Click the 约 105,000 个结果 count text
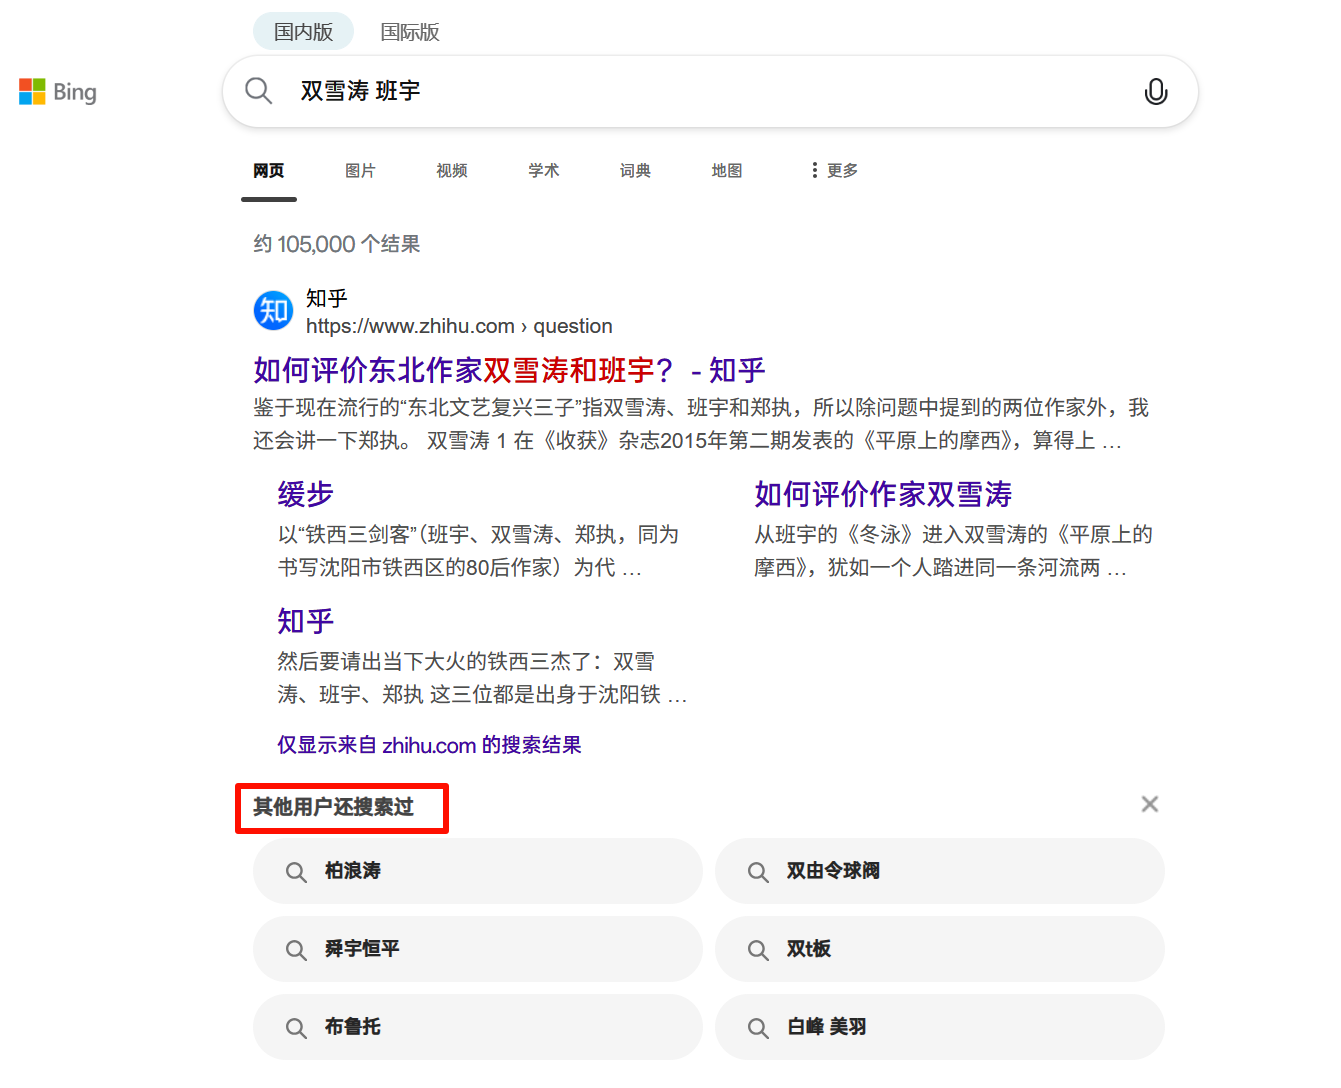The height and width of the screenshot is (1088, 1341). (336, 244)
